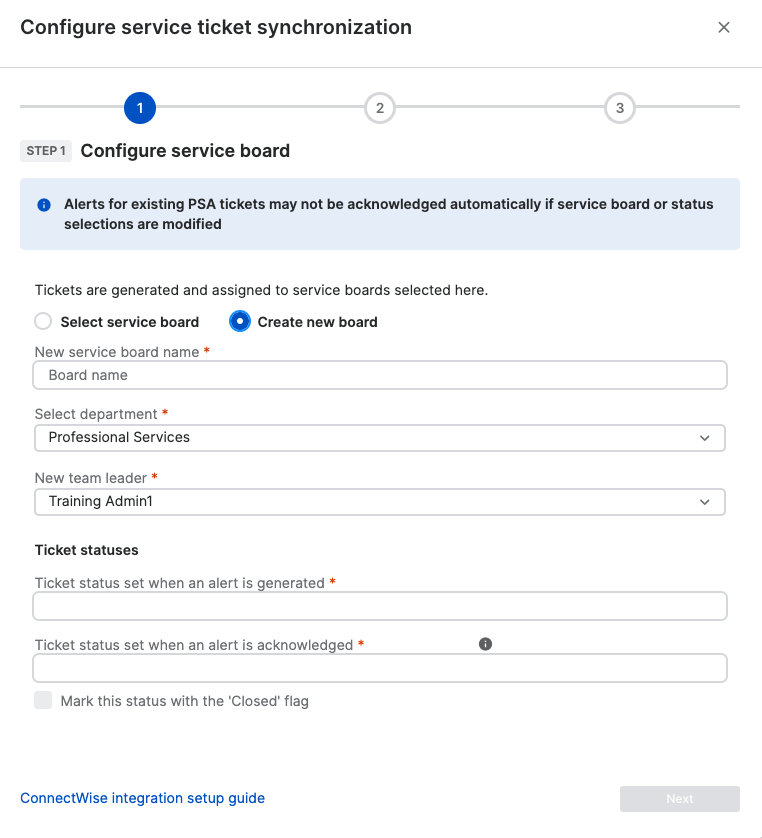The height and width of the screenshot is (838, 762).
Task: Click the Ticket statuses section heading
Action: 86,550
